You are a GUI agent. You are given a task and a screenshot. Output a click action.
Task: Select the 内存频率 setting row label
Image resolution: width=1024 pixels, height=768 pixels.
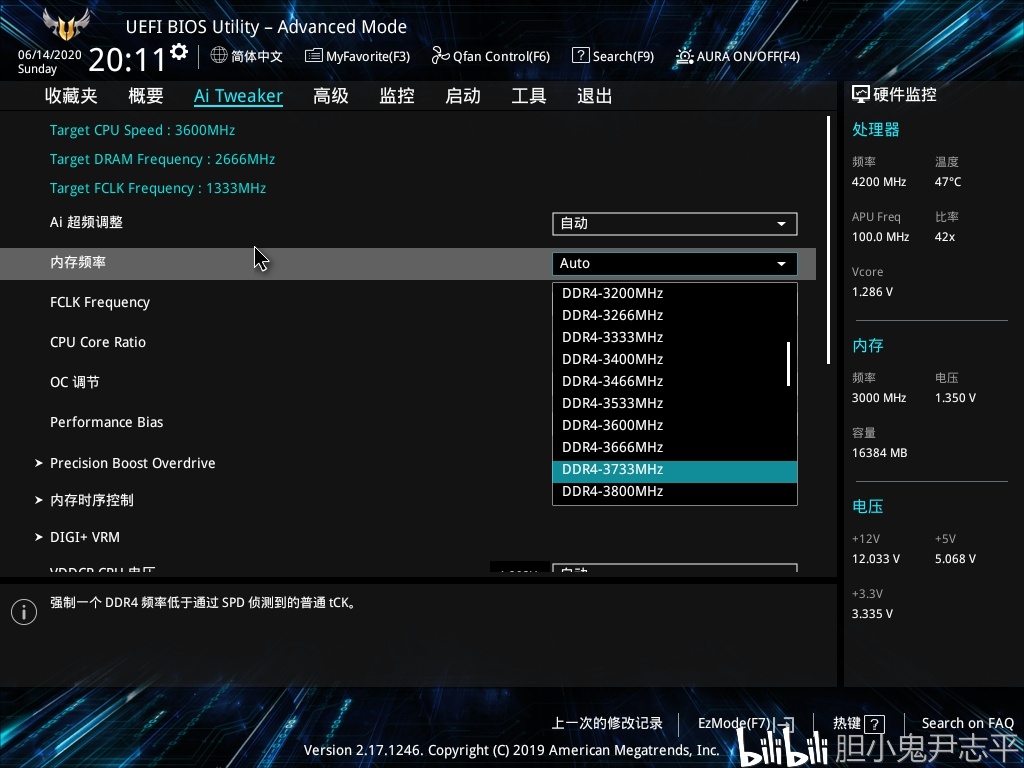(x=78, y=263)
